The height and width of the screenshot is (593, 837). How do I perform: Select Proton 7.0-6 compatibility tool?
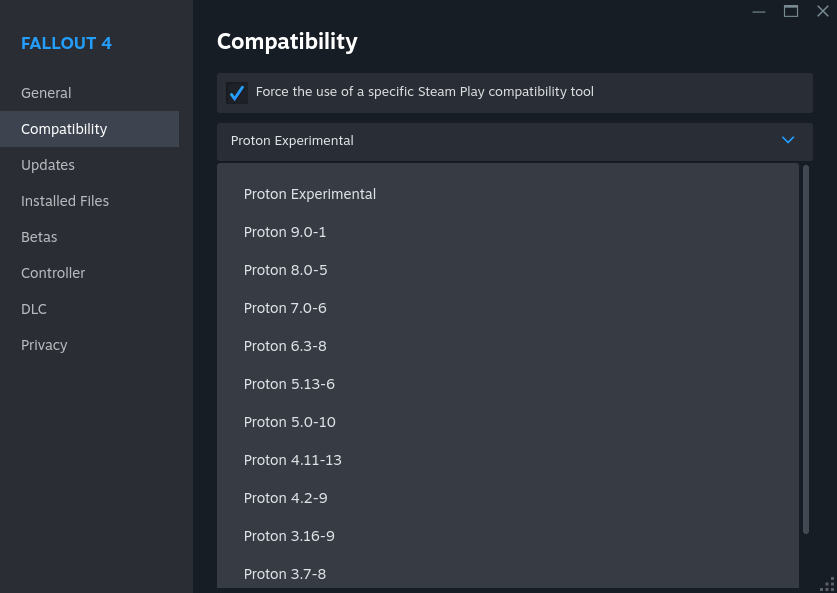[x=285, y=308]
